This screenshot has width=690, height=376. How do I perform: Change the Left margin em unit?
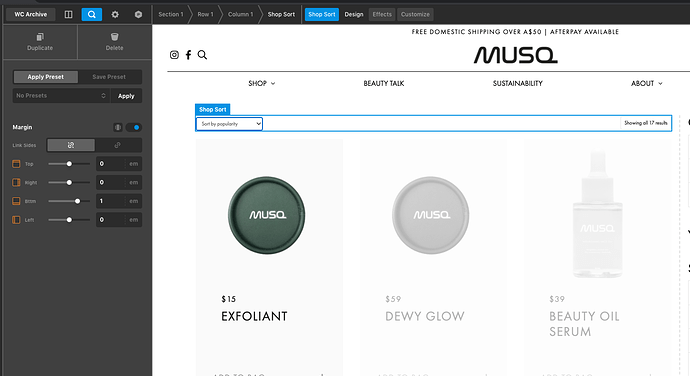tap(134, 219)
